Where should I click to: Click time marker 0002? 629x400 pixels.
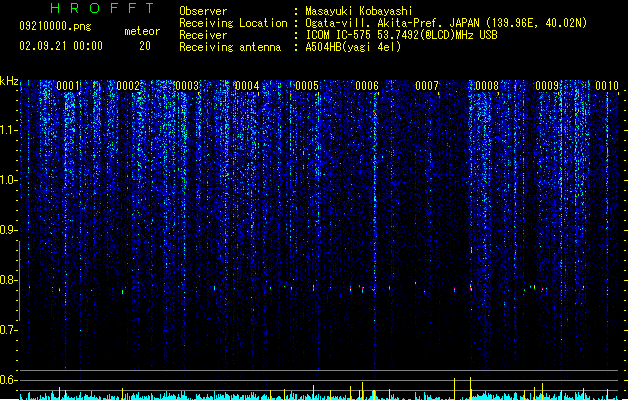[128, 86]
